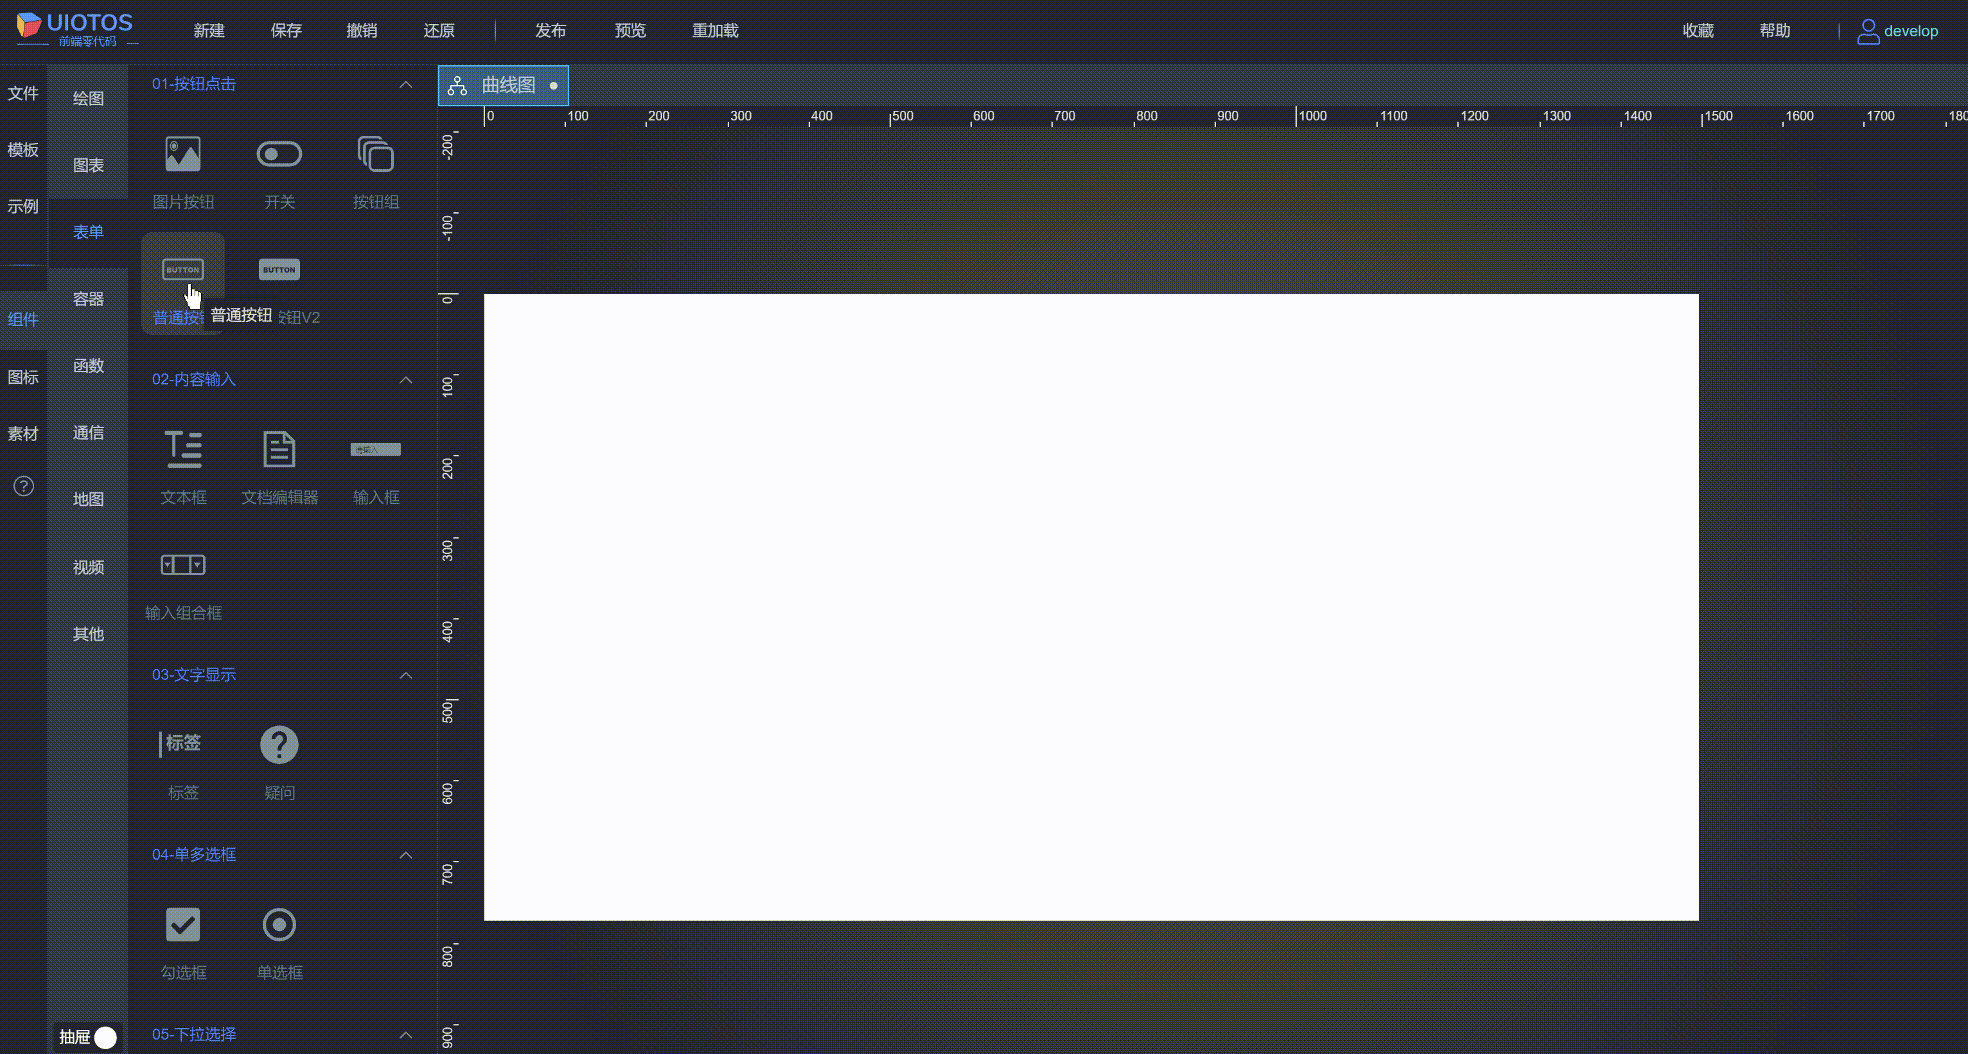Click the 预览 preview button
Image resolution: width=1968 pixels, height=1054 pixels.
click(x=630, y=30)
